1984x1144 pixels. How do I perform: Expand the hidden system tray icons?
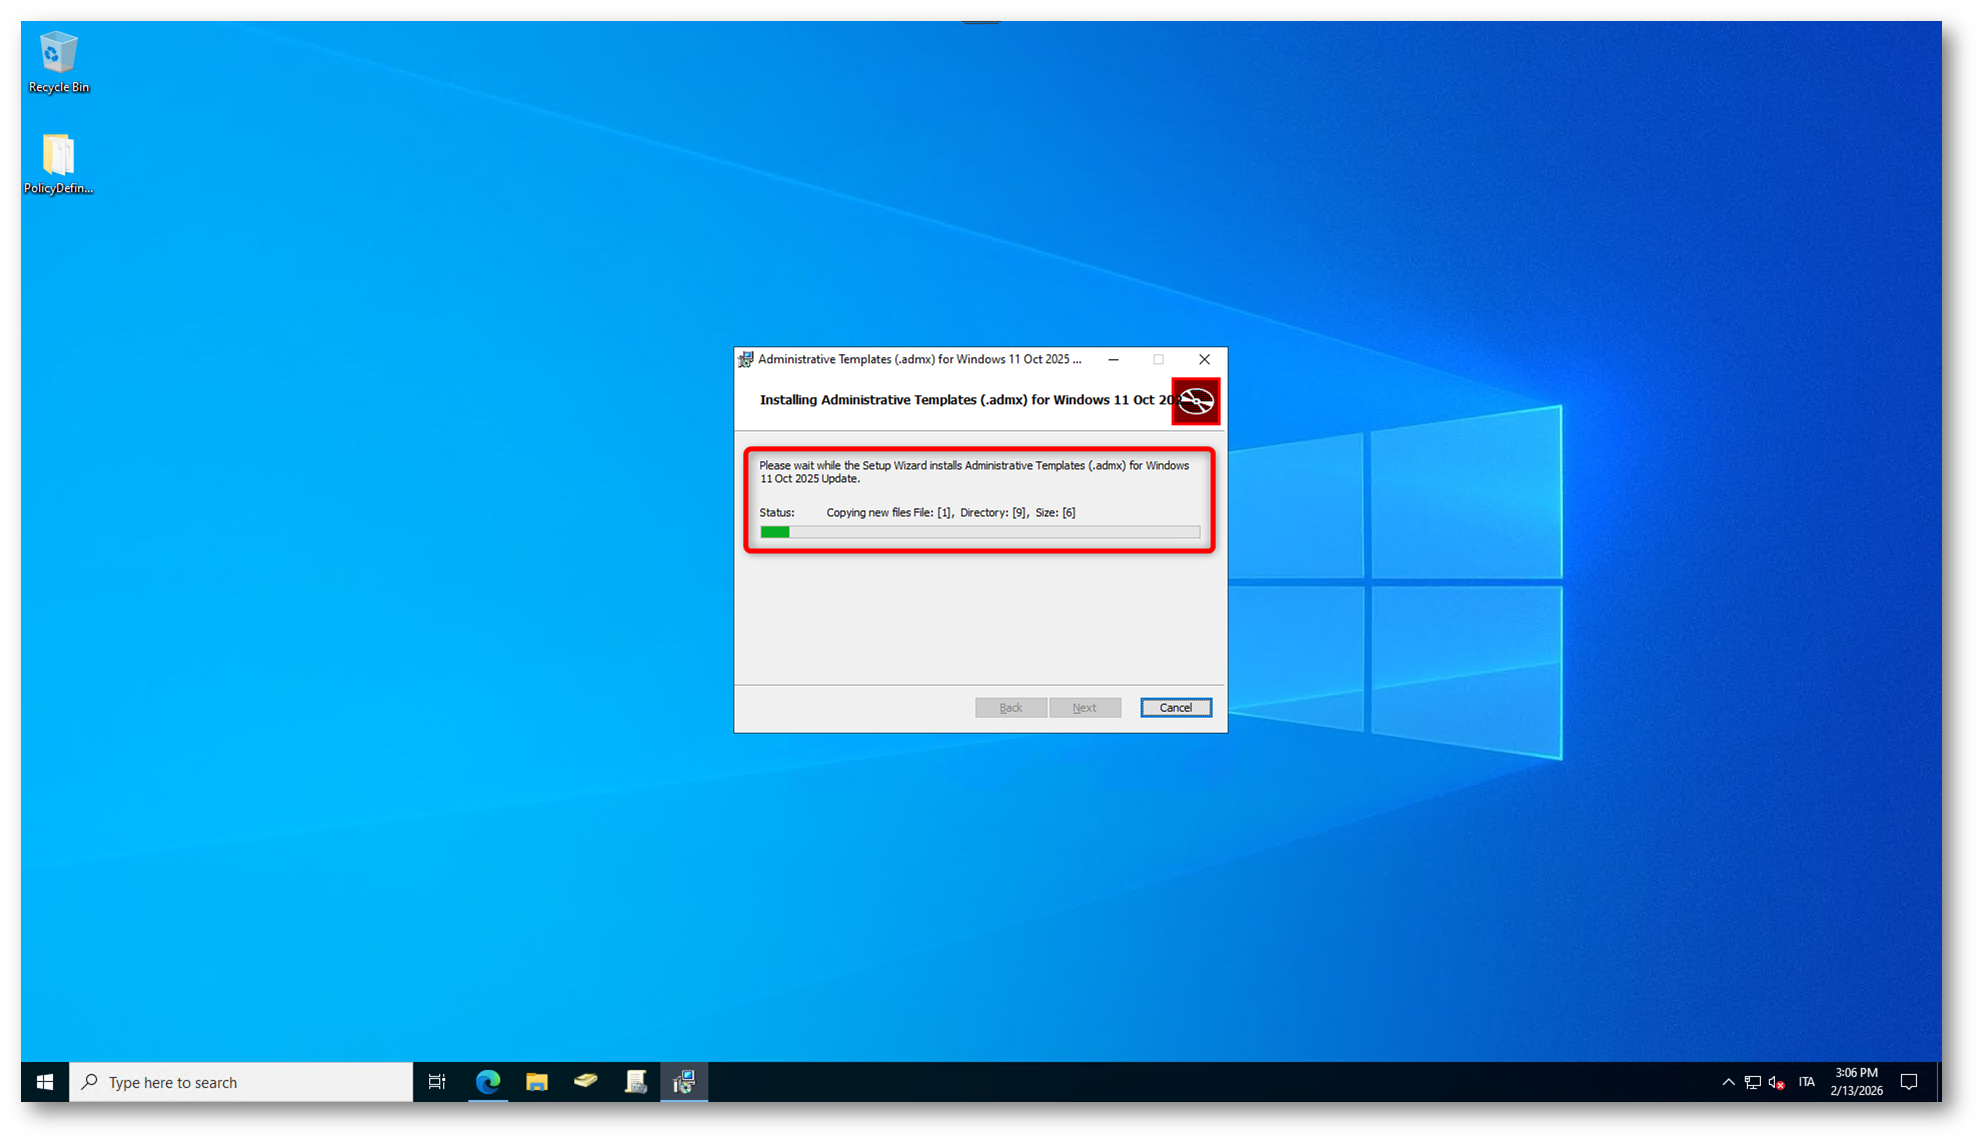[1728, 1082]
